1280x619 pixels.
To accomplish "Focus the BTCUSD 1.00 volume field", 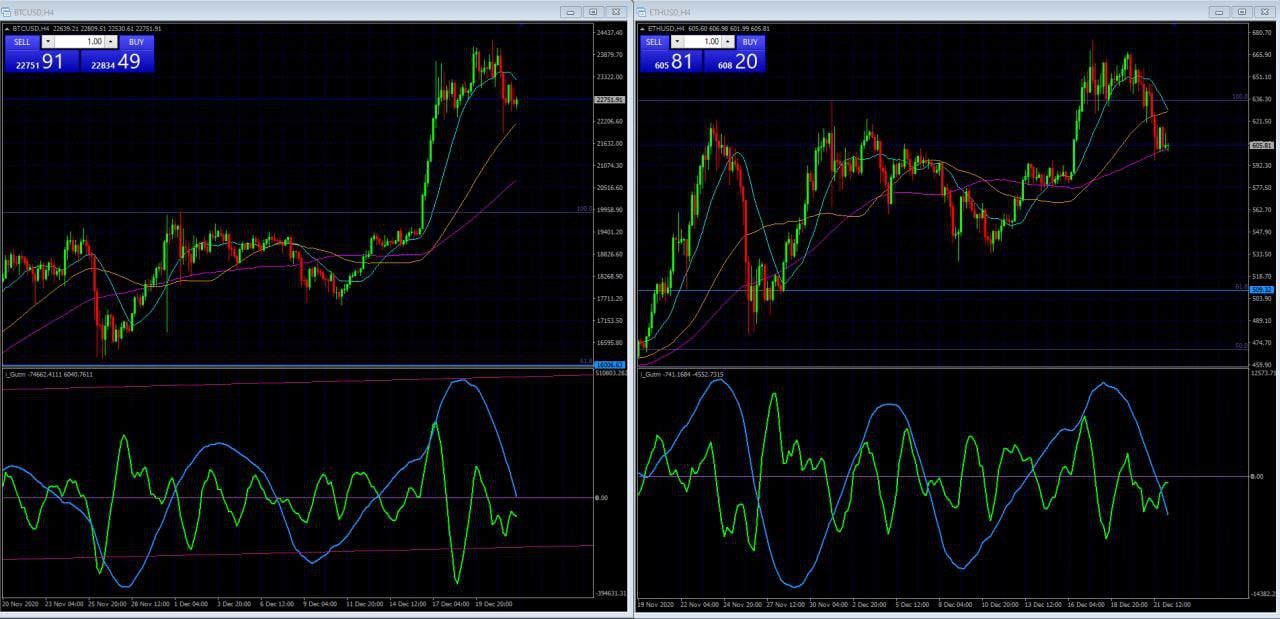I will 79,42.
